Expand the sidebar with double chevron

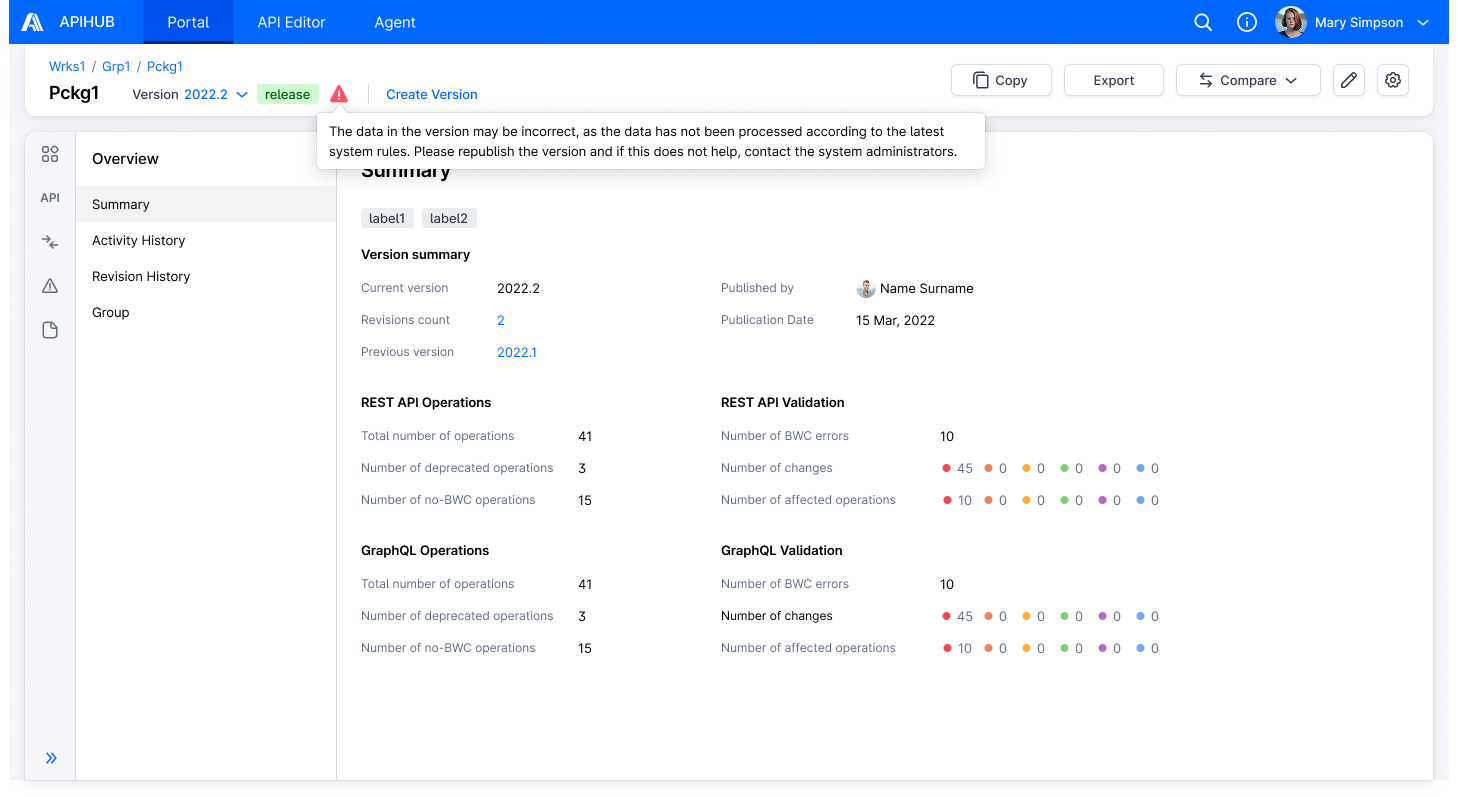51,758
